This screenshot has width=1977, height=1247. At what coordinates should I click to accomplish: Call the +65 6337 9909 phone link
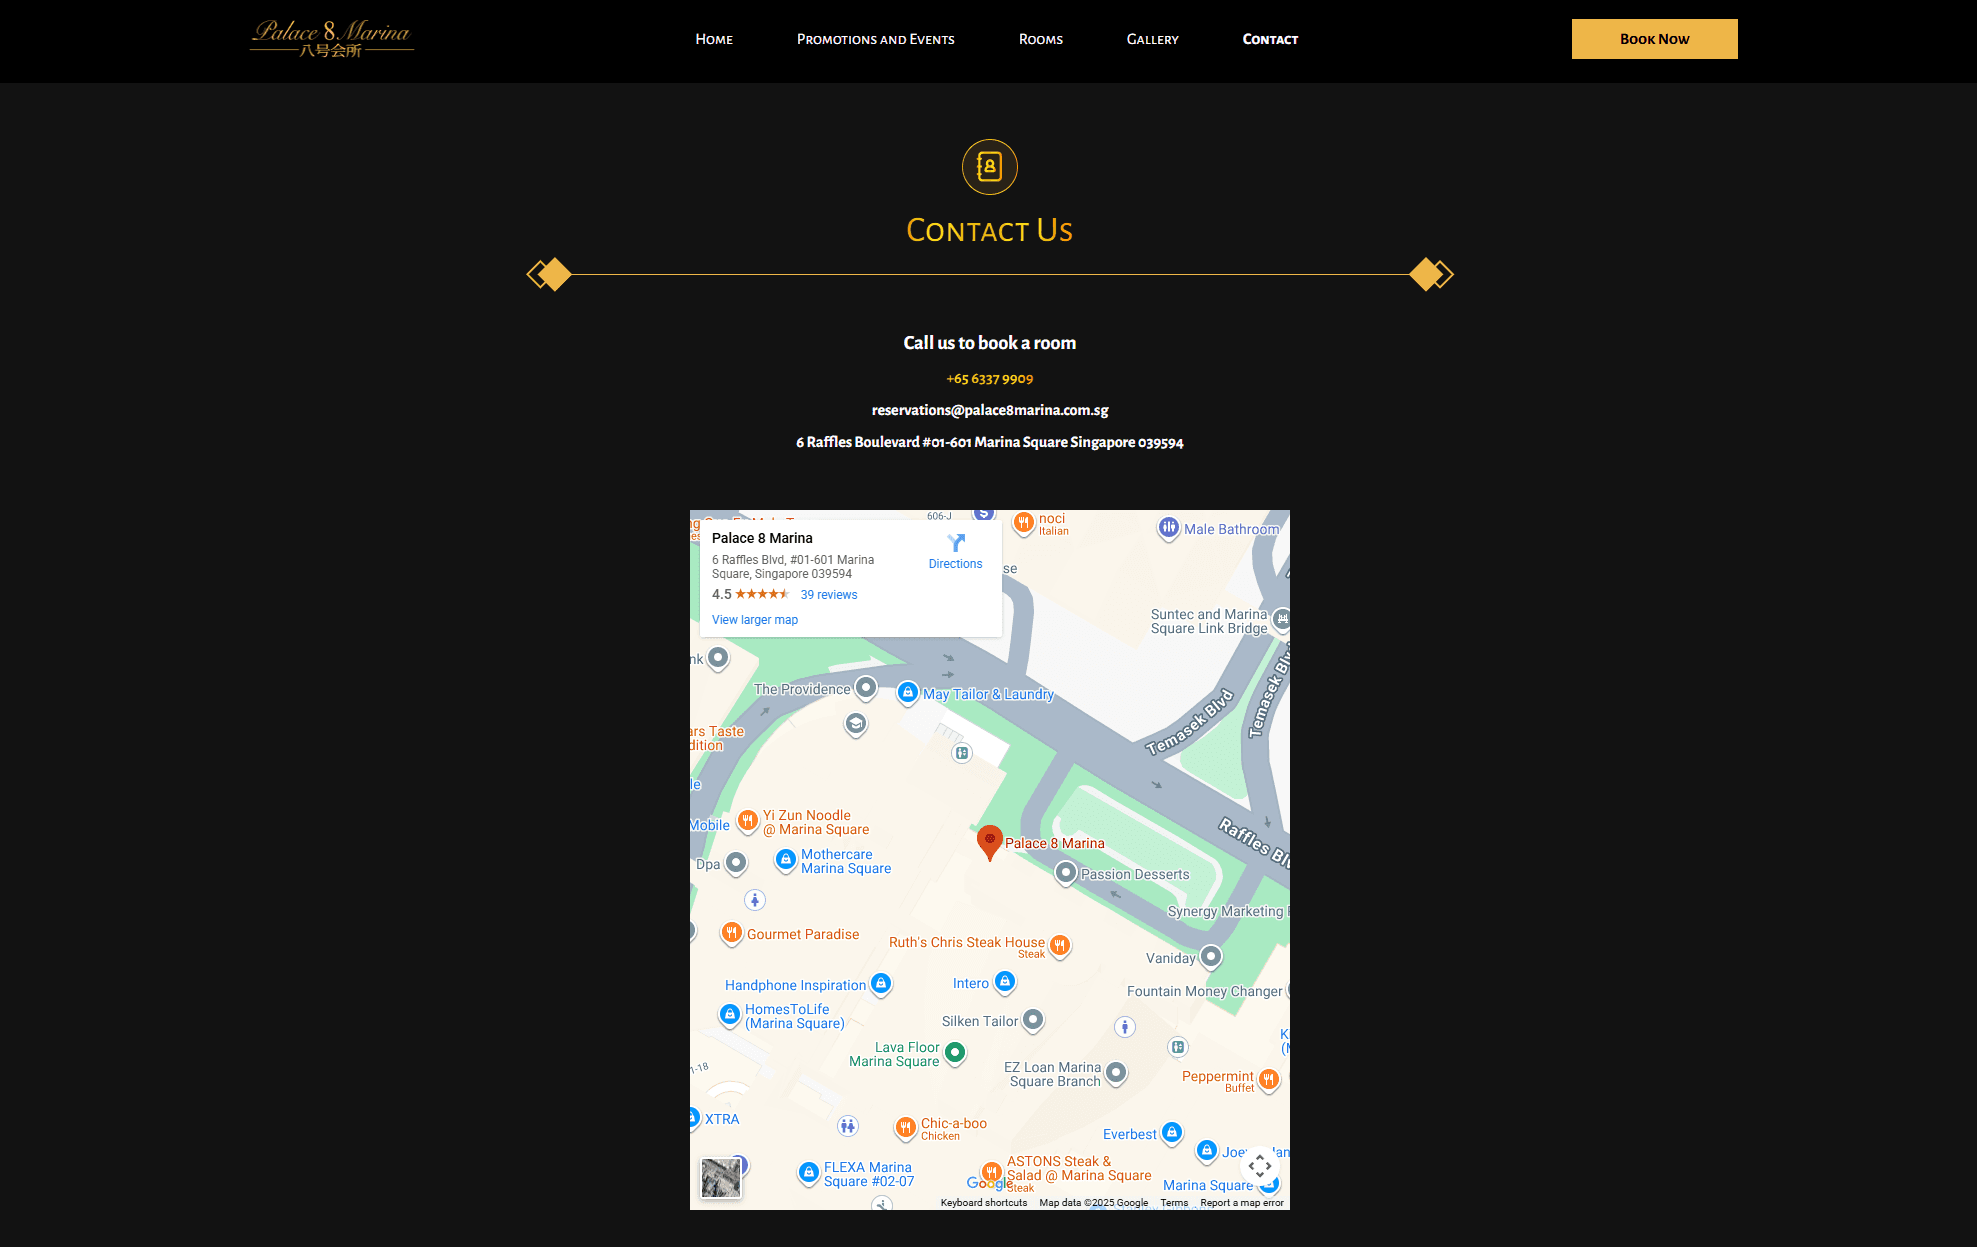[990, 379]
